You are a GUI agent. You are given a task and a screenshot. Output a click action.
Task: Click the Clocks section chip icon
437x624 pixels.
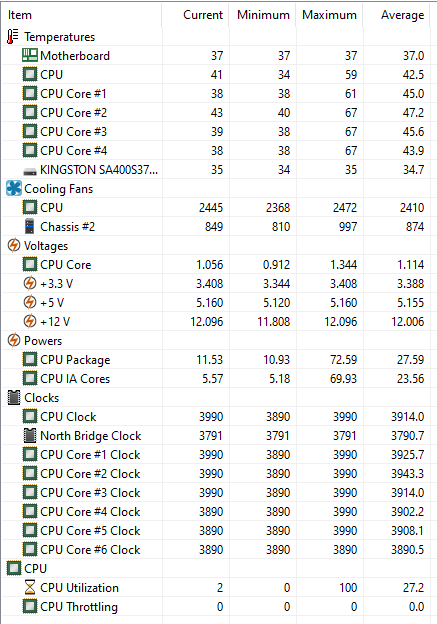pyautogui.click(x=14, y=398)
